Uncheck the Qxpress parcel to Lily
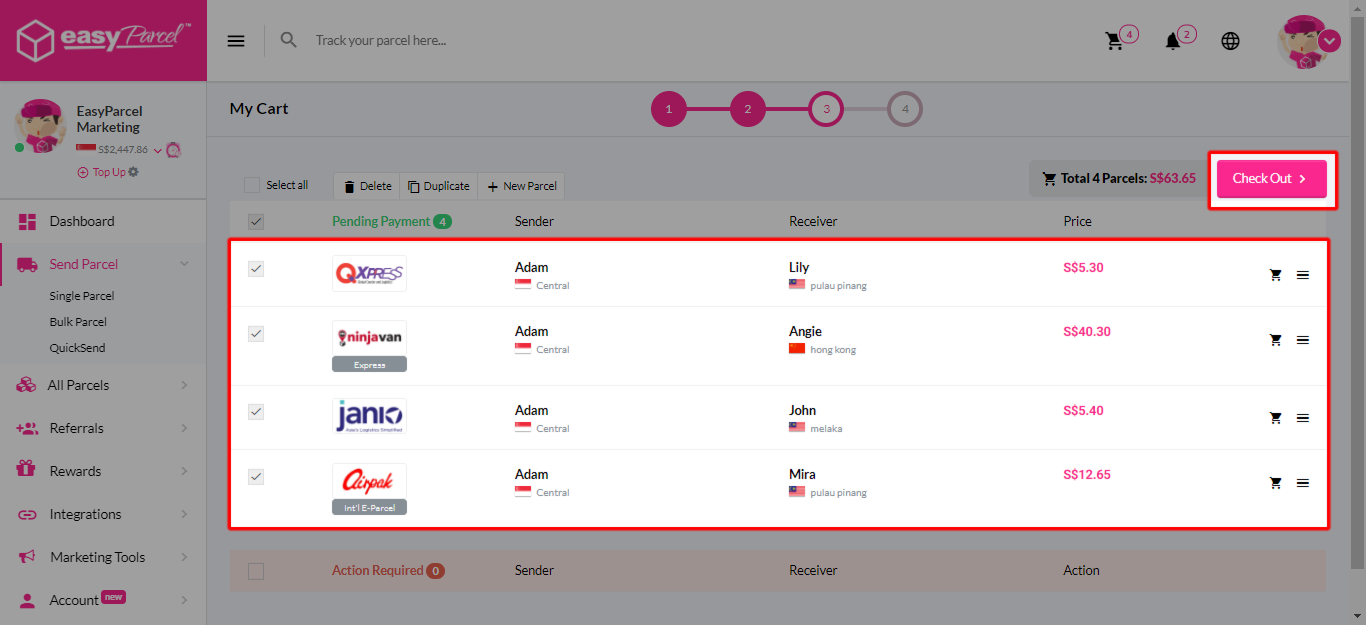Screen dimensions: 1366x625 [x=256, y=269]
